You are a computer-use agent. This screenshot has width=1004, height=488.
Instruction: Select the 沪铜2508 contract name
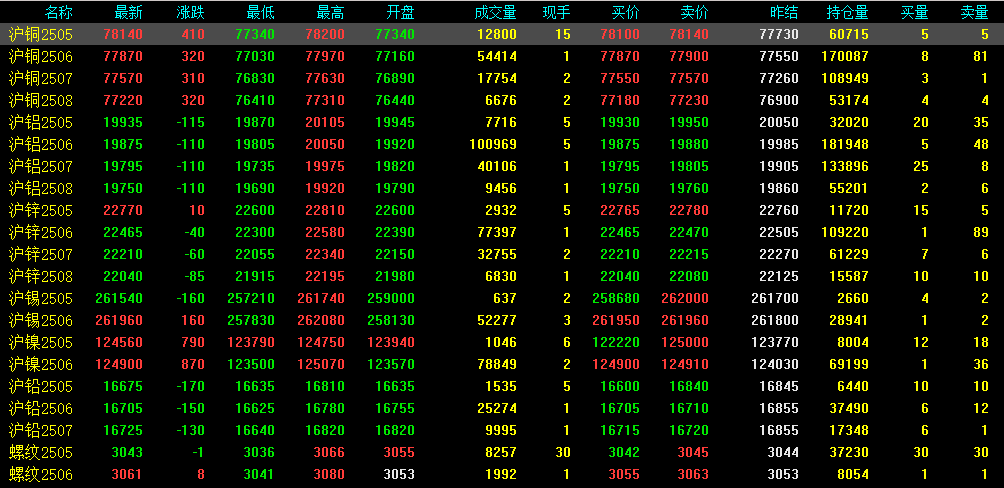41,100
